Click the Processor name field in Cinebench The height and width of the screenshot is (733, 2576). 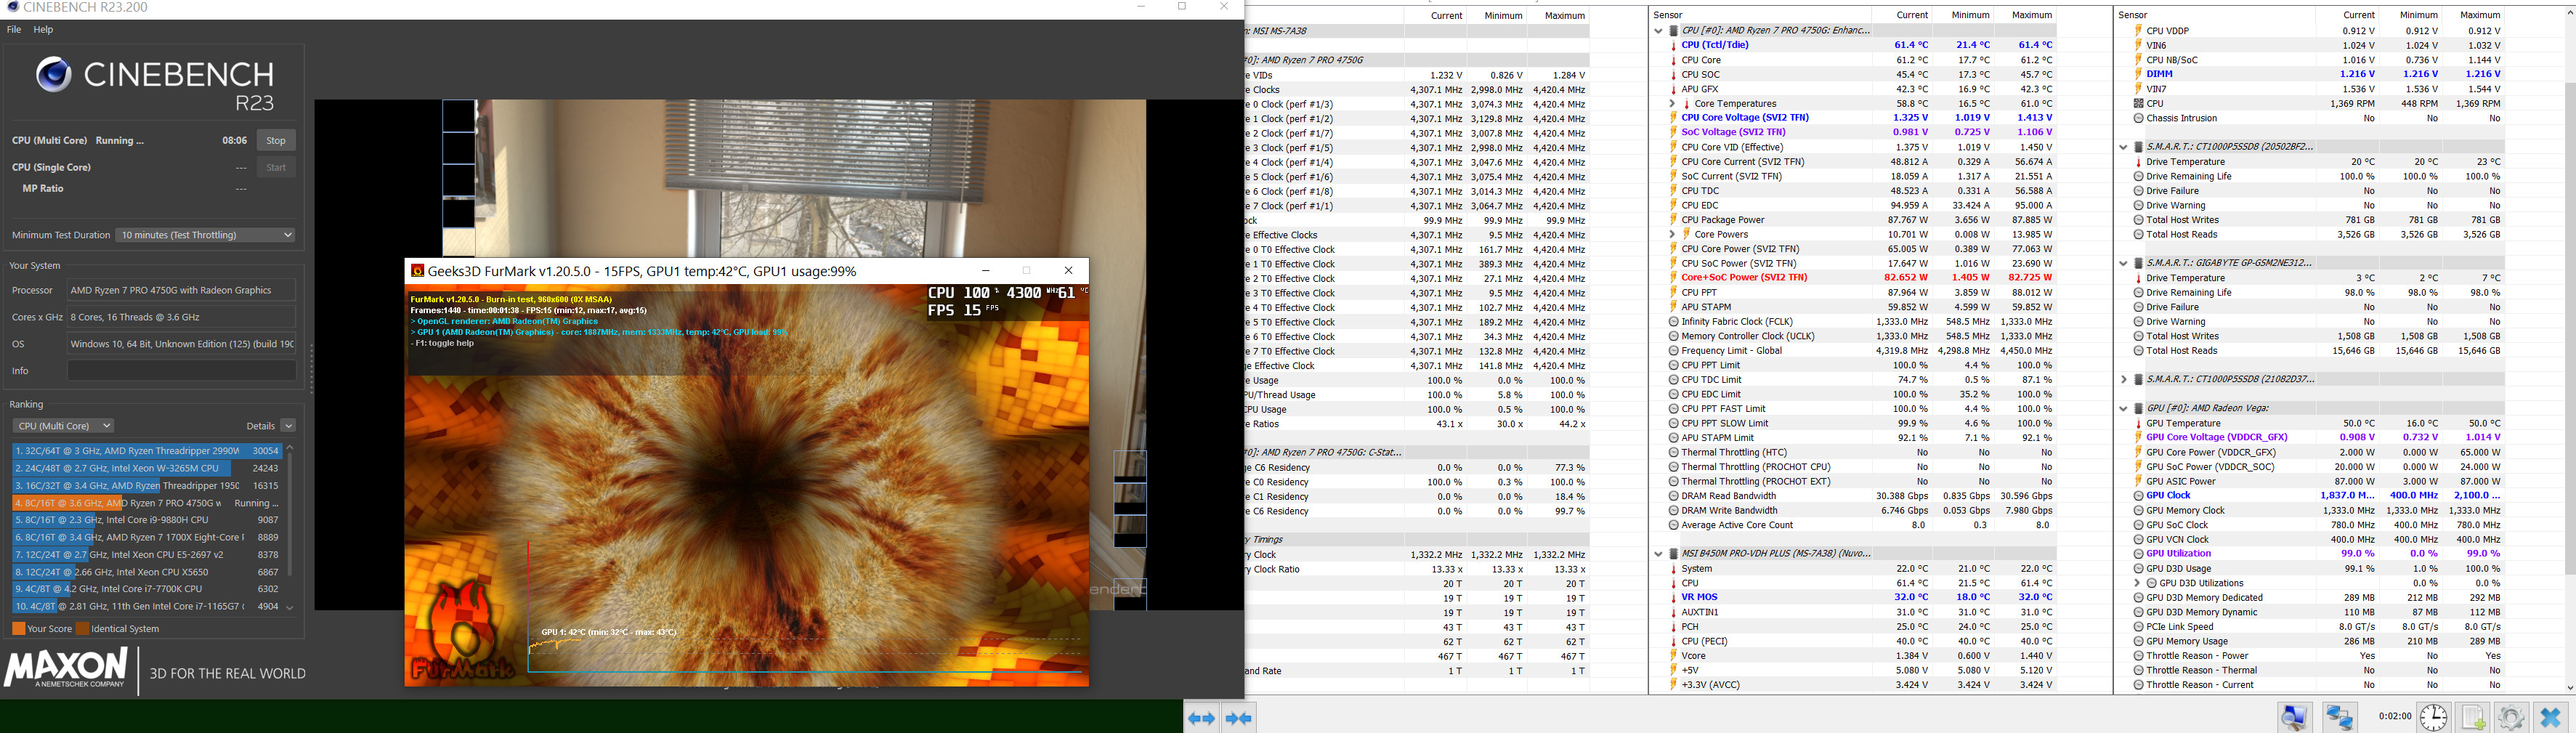click(x=182, y=291)
